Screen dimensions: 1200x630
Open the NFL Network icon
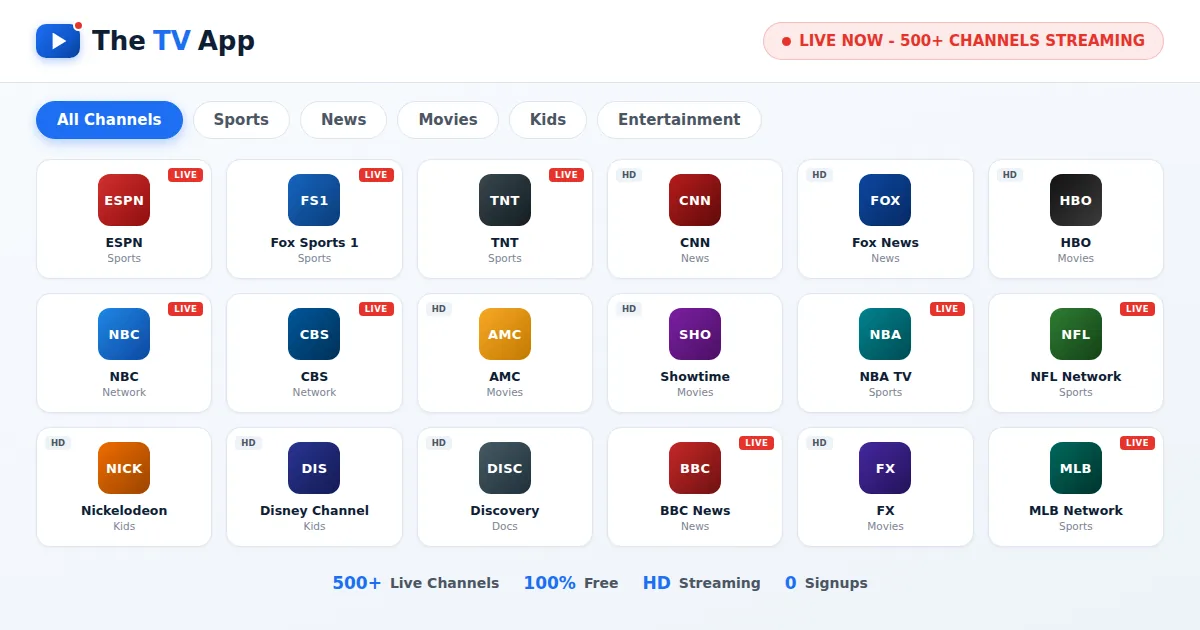click(x=1076, y=334)
